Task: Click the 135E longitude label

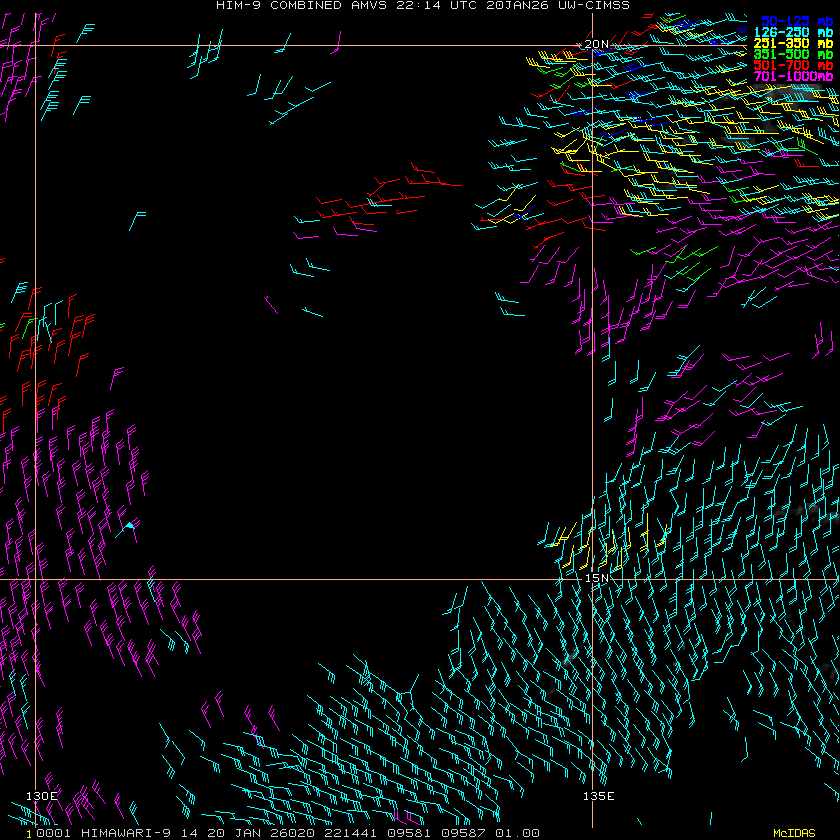Action: [598, 795]
